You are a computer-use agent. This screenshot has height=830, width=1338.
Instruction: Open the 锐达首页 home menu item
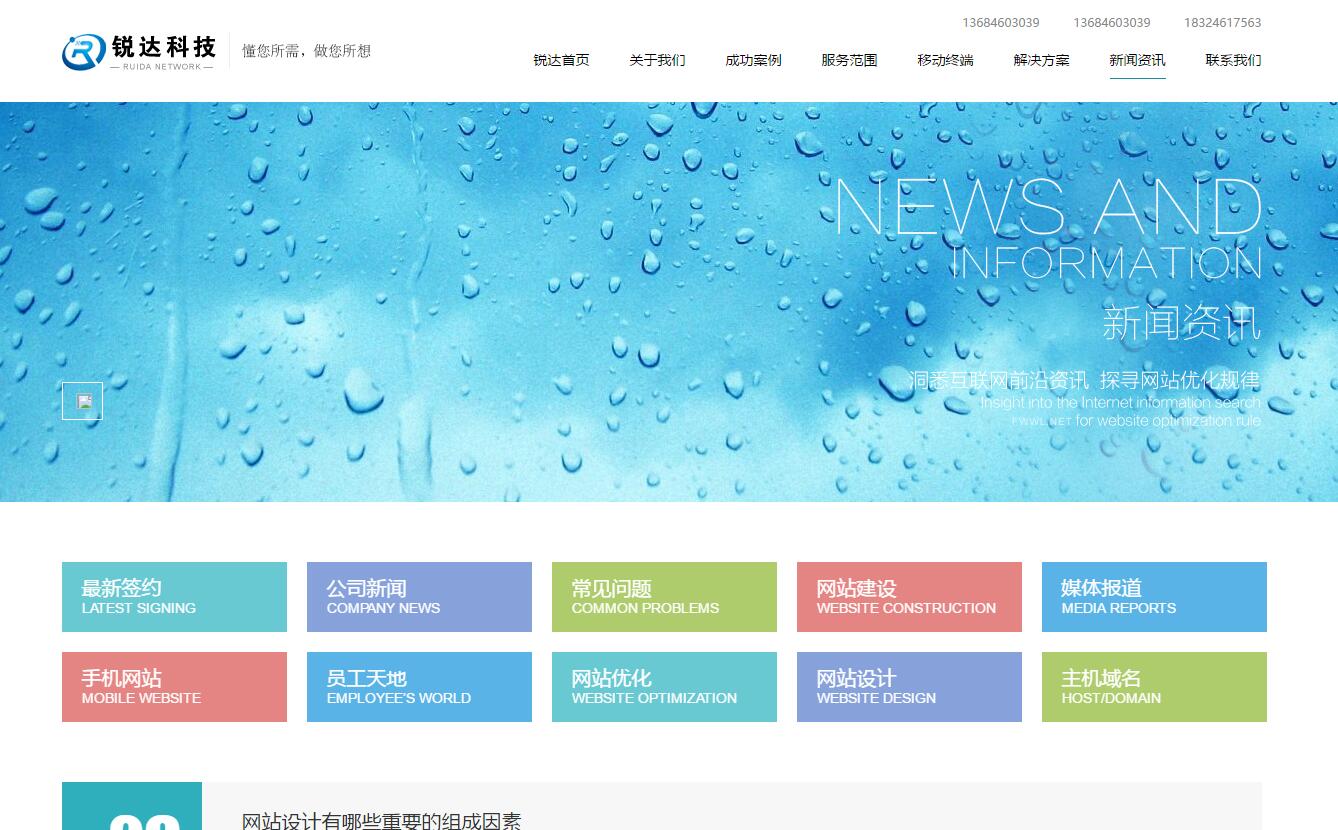(x=561, y=60)
